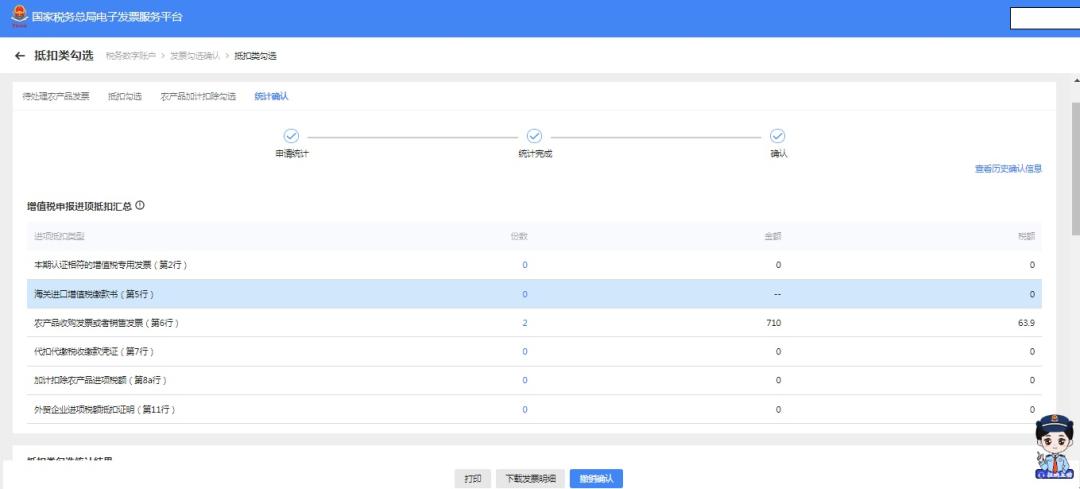Click the tax bureau emblem logo
Viewport: 1080px width, 489px height.
coord(19,17)
